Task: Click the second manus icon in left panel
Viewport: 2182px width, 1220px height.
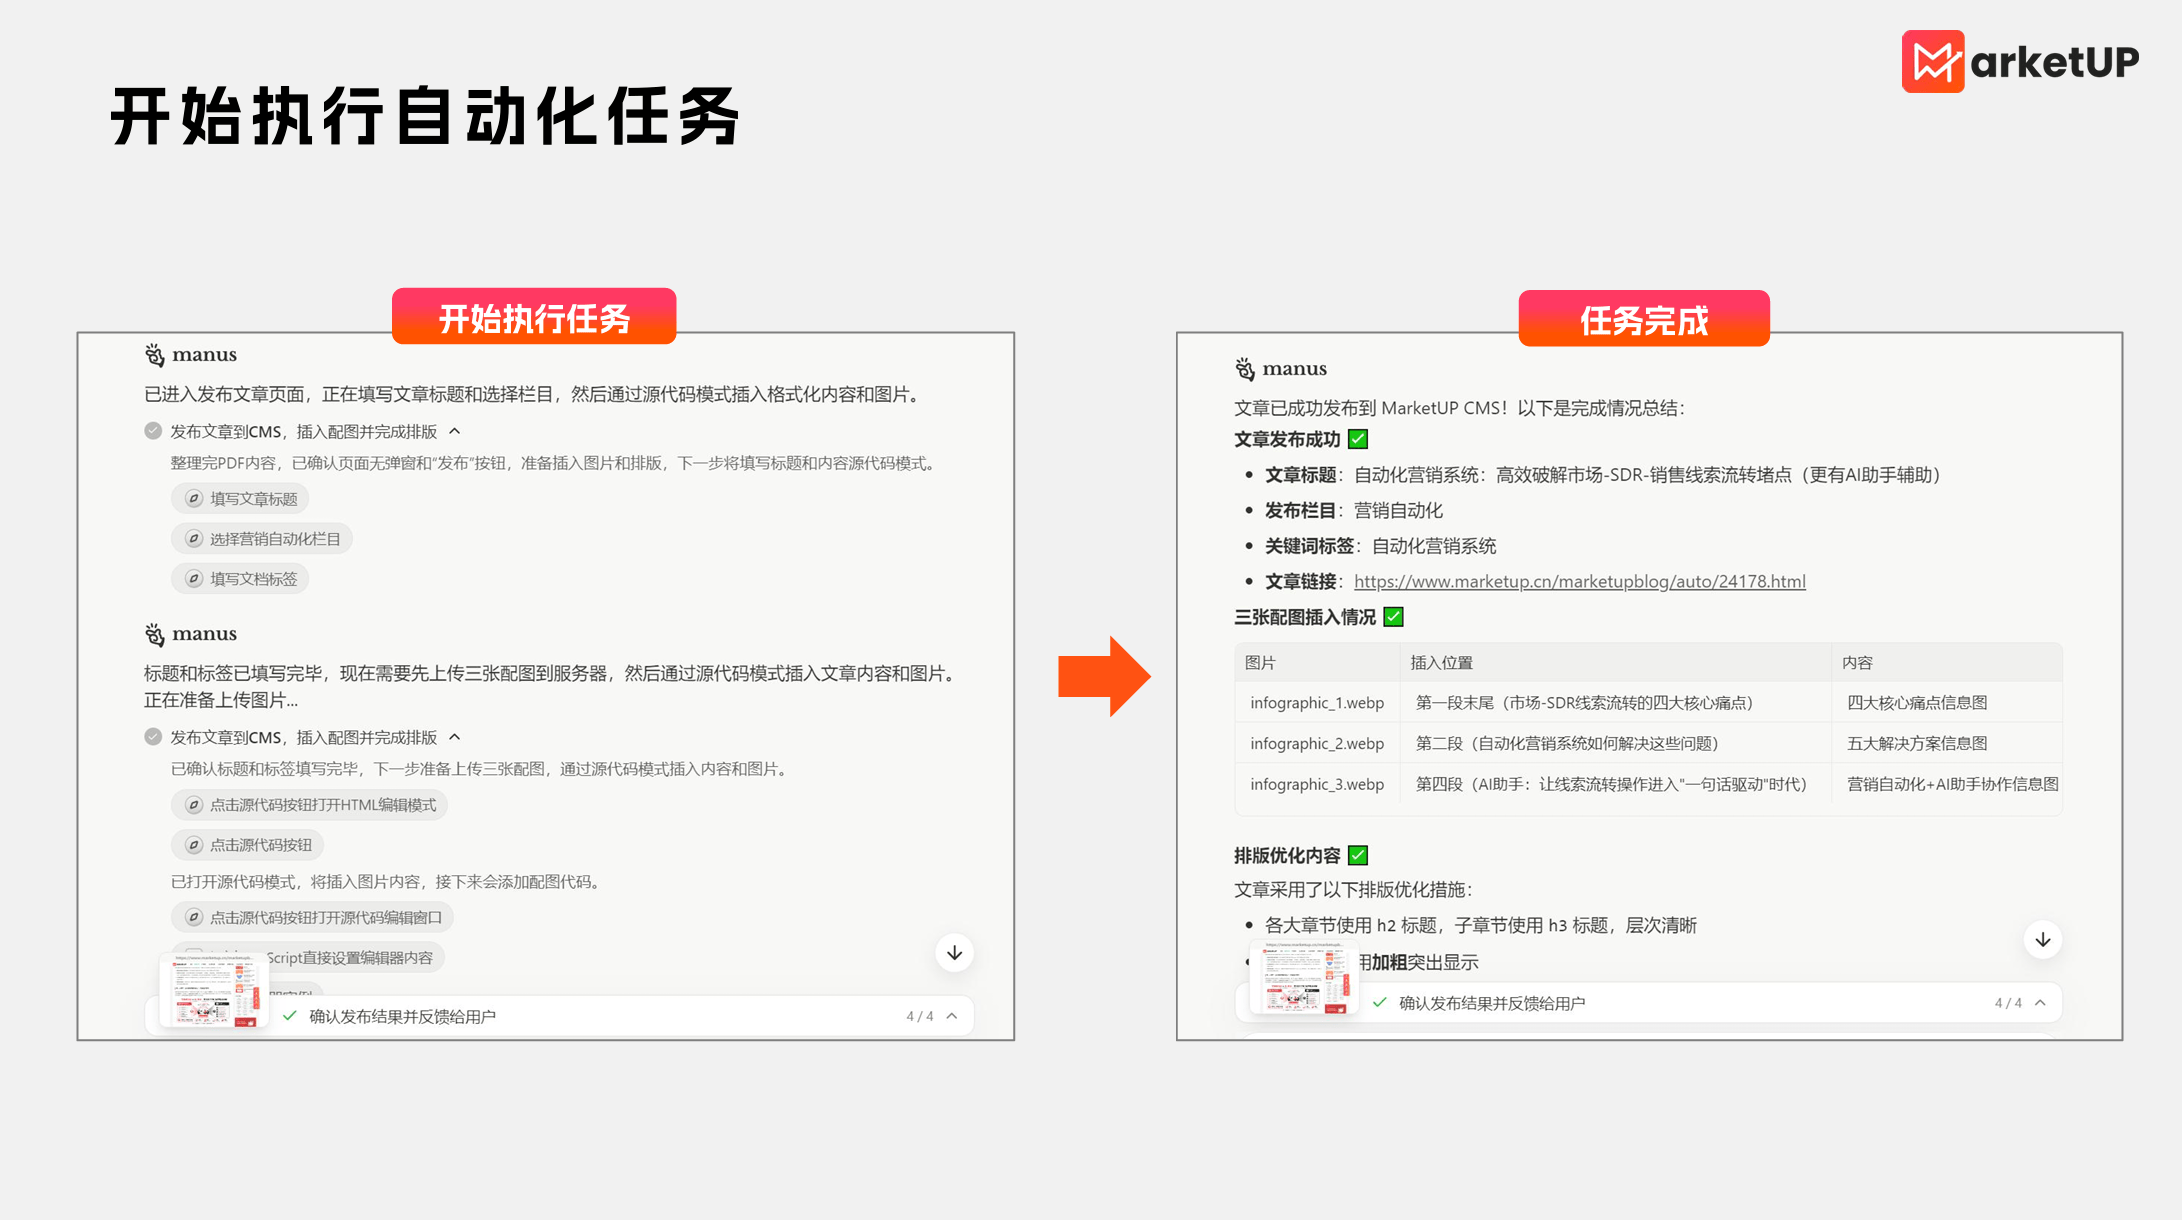Action: 155,634
